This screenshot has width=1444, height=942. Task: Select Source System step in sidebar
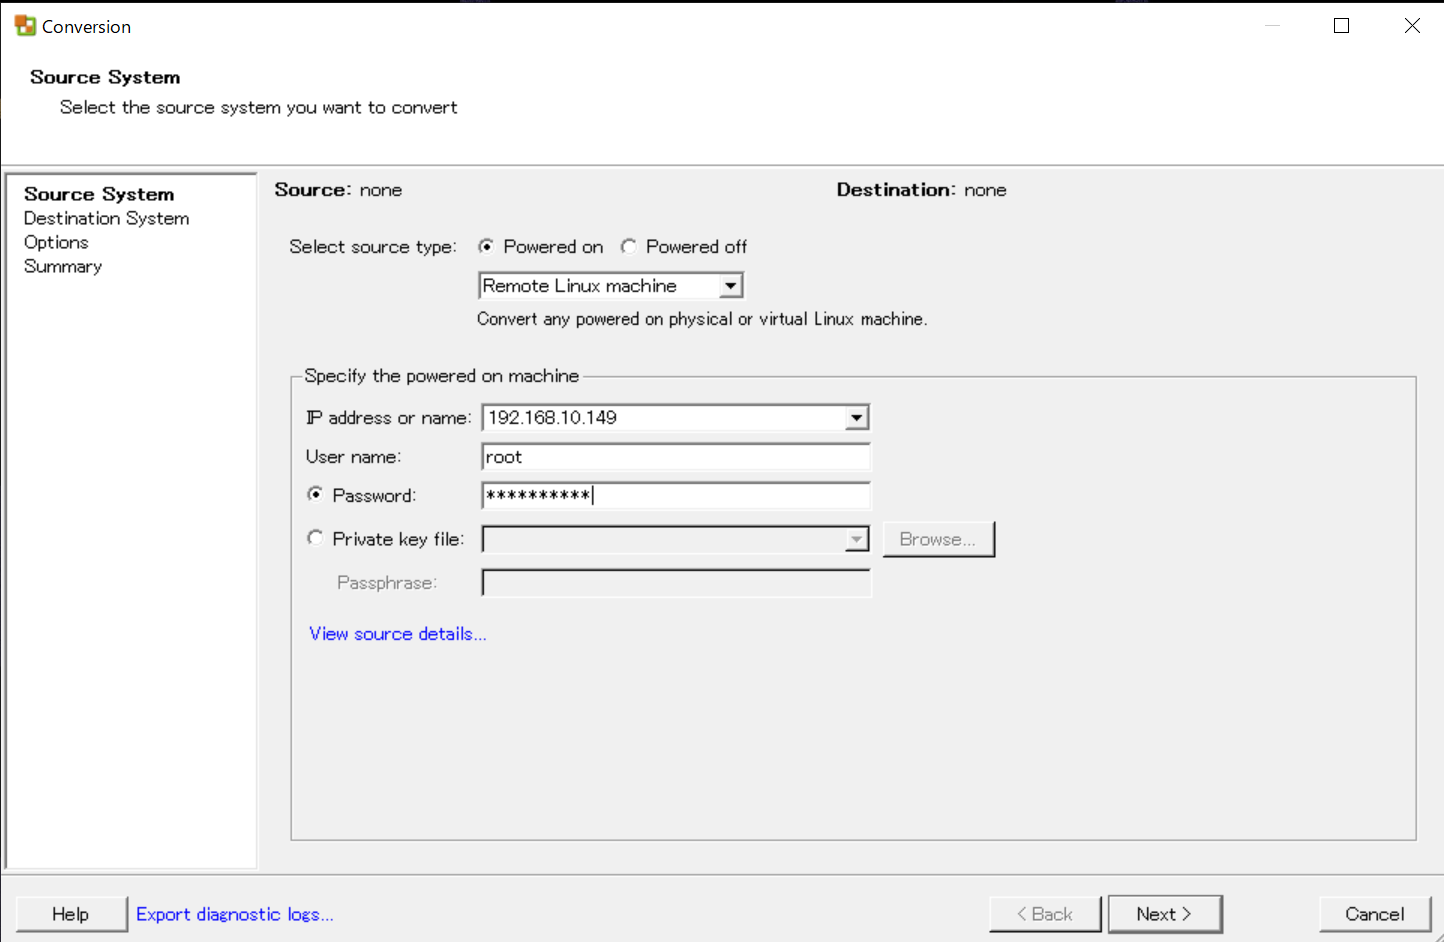tap(99, 194)
